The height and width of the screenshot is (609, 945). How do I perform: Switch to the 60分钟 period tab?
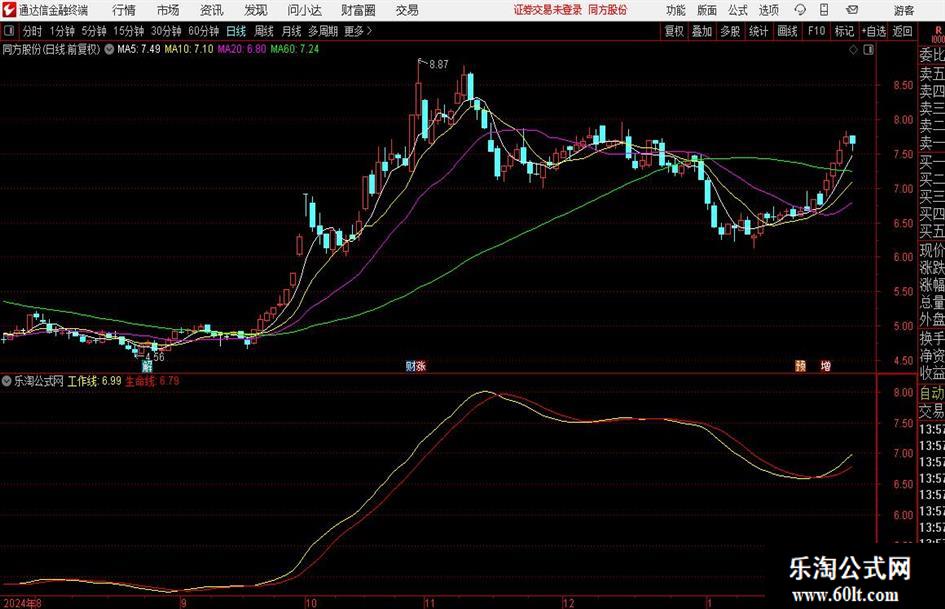pos(203,31)
